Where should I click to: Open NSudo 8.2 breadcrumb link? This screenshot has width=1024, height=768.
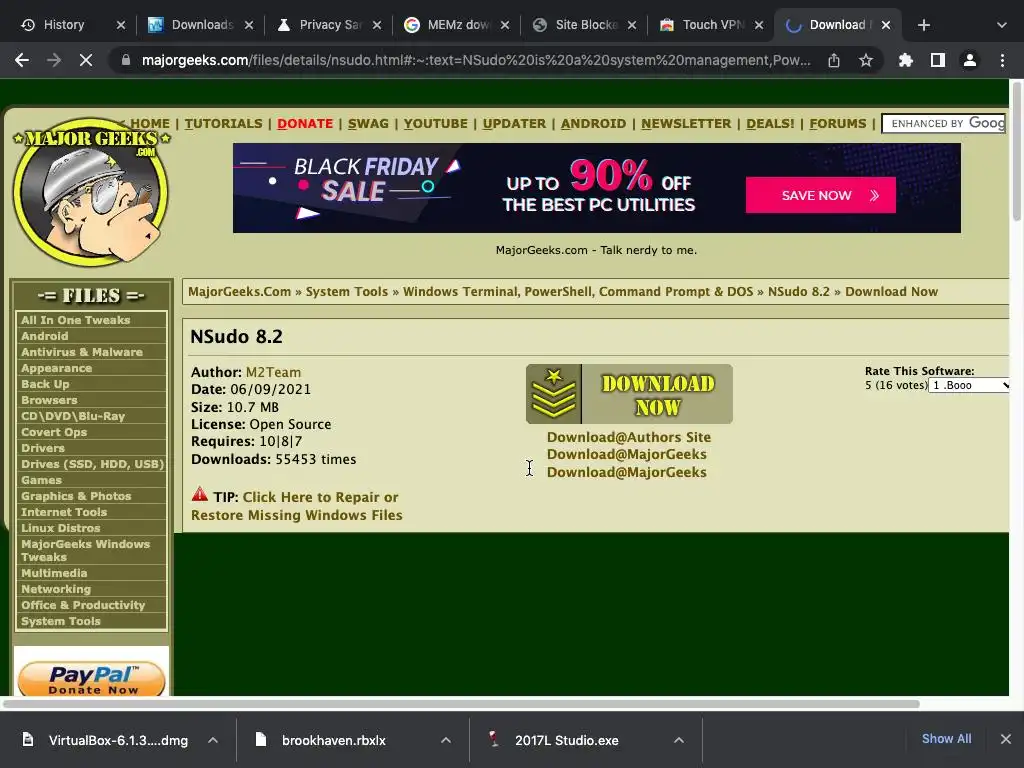pos(798,291)
